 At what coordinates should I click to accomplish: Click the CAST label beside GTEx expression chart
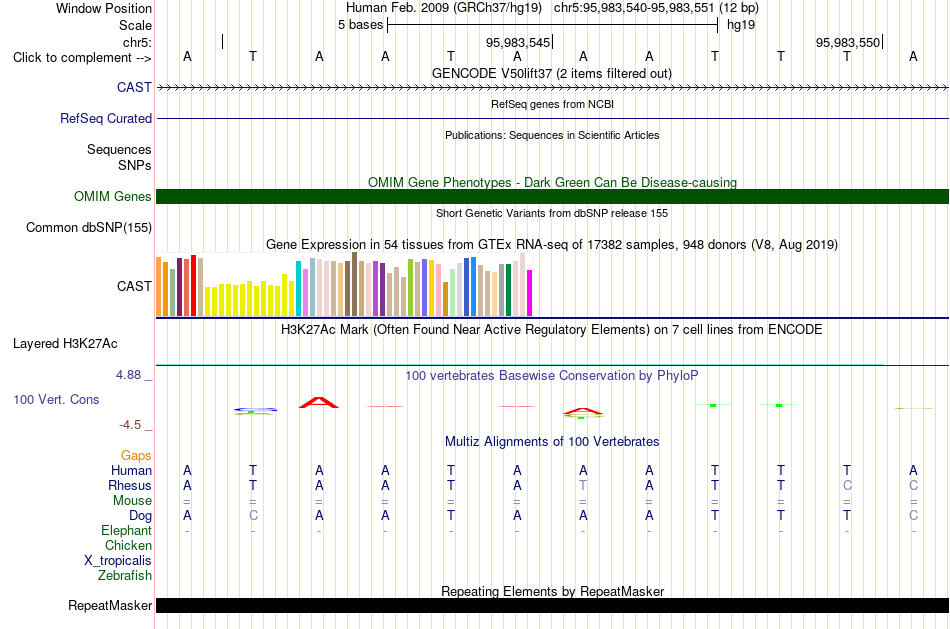(134, 286)
